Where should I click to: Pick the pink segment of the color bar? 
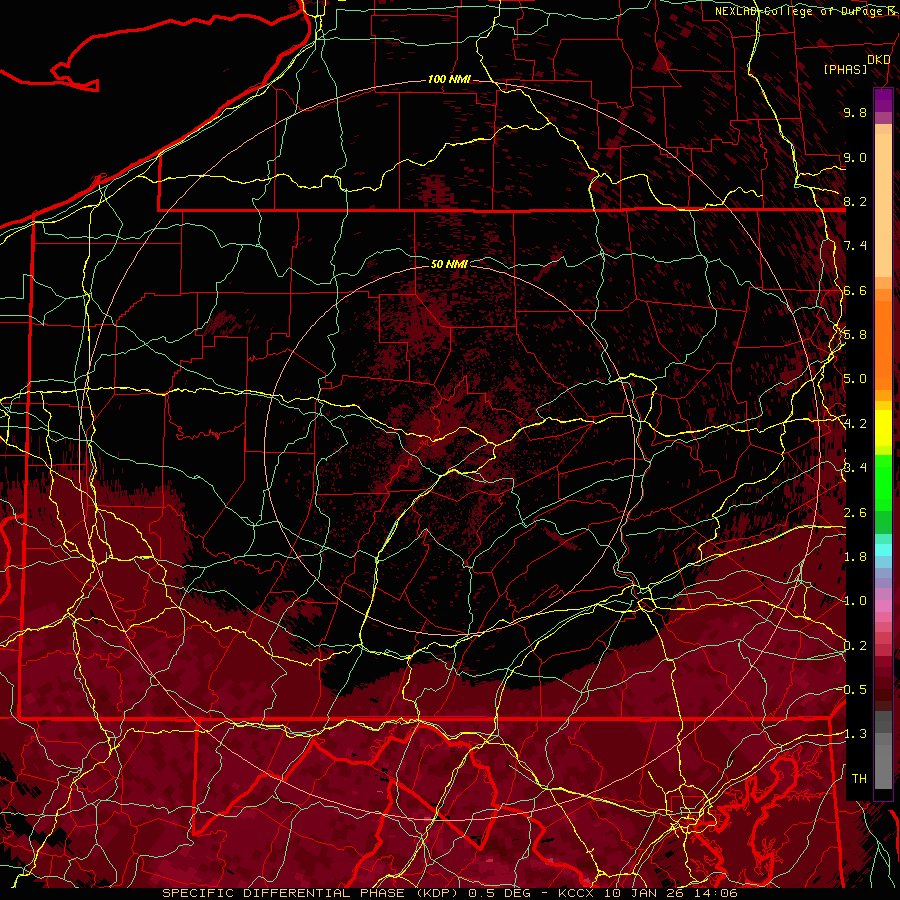(x=883, y=606)
